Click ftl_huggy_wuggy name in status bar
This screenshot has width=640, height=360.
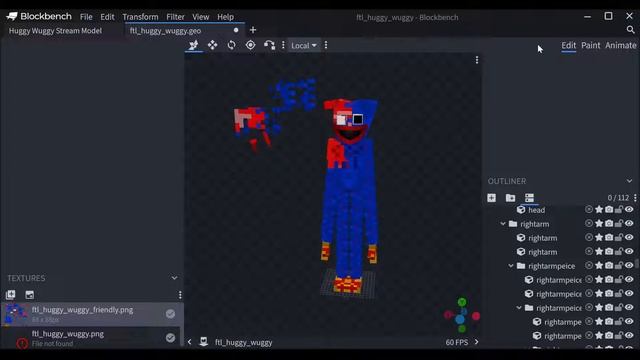(244, 342)
